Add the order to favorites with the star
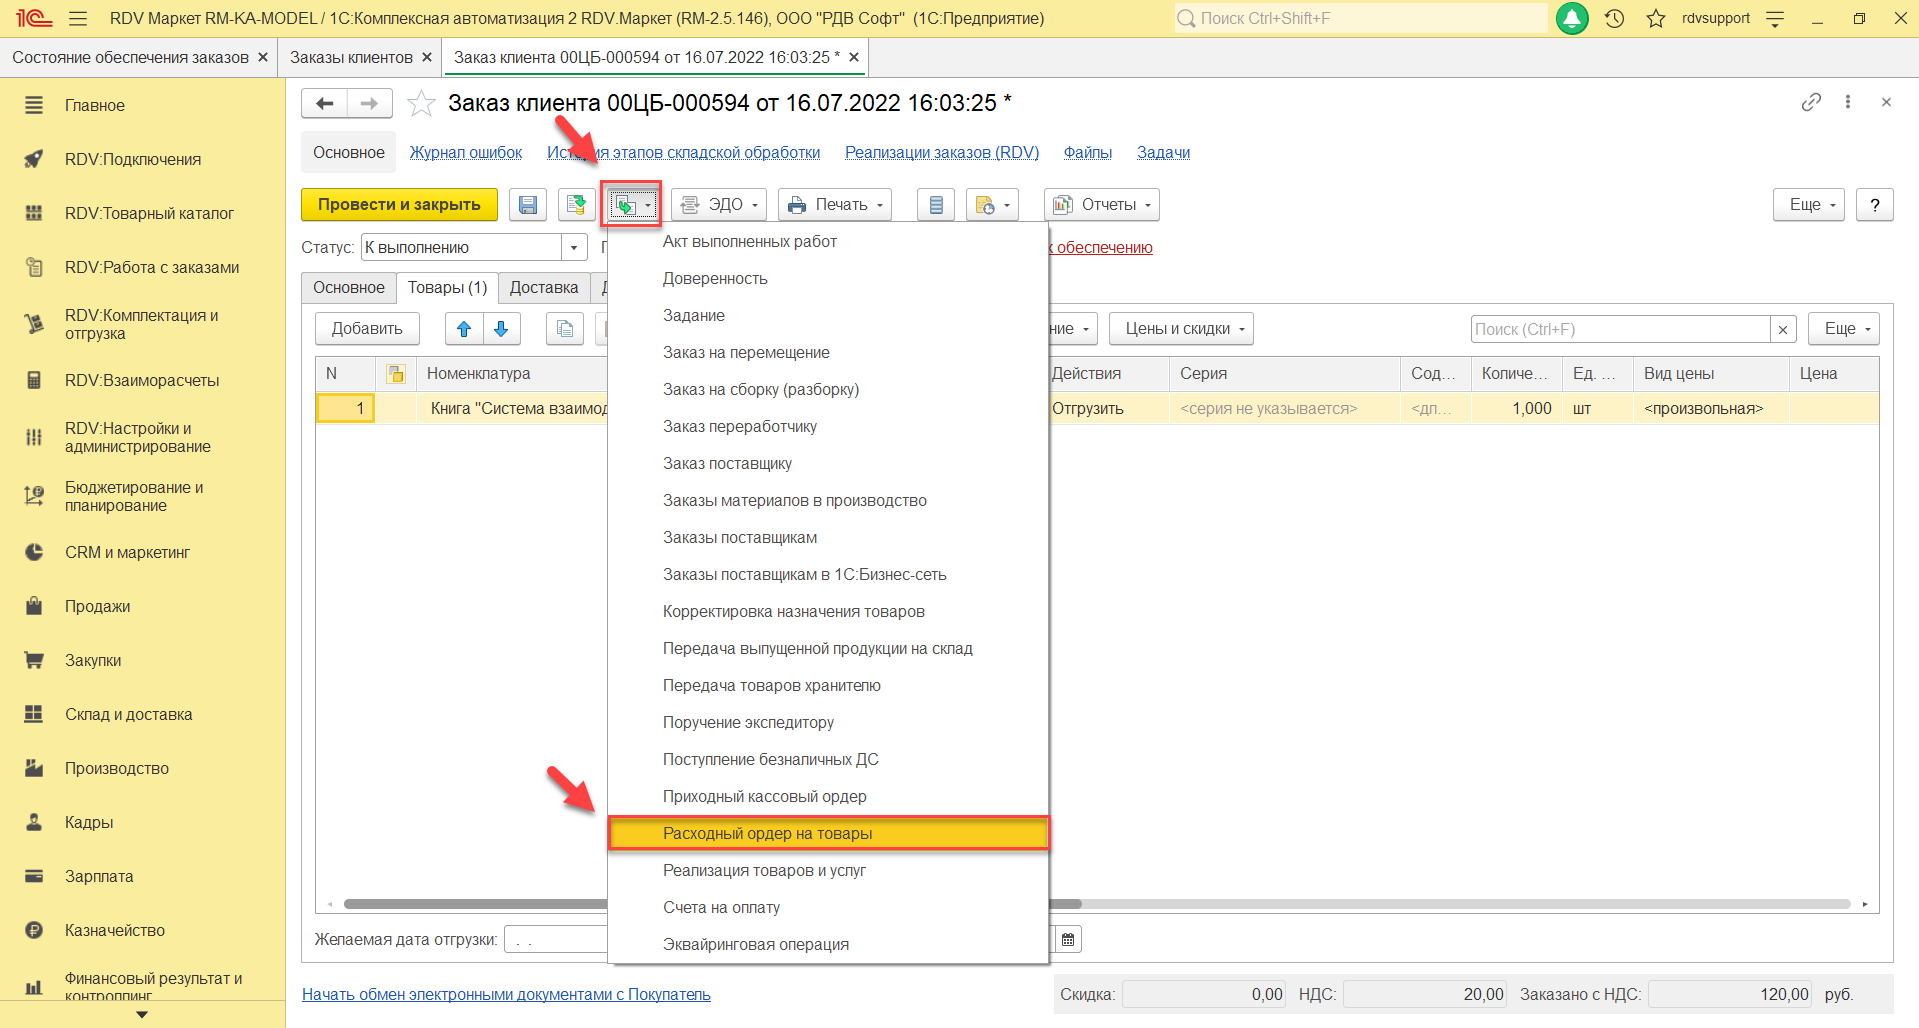Viewport: 1919px width, 1028px height. click(422, 103)
